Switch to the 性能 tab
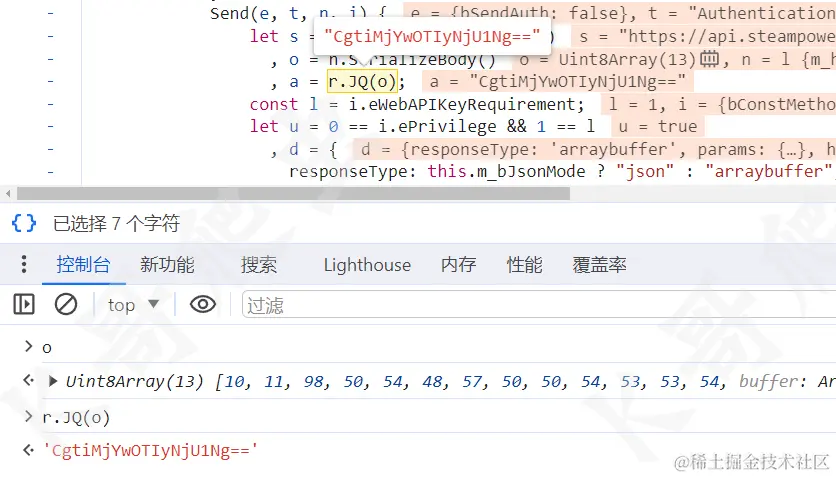This screenshot has height=478, width=836. click(x=524, y=265)
